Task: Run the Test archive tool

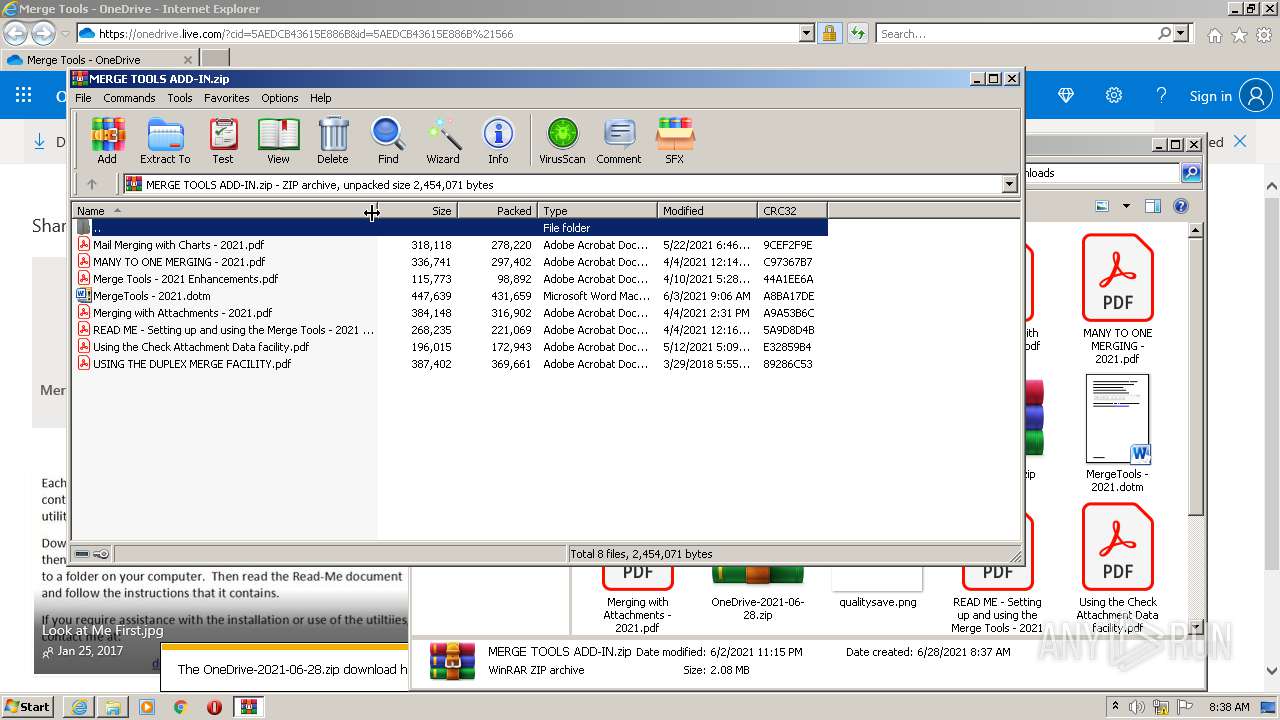Action: pyautogui.click(x=223, y=140)
